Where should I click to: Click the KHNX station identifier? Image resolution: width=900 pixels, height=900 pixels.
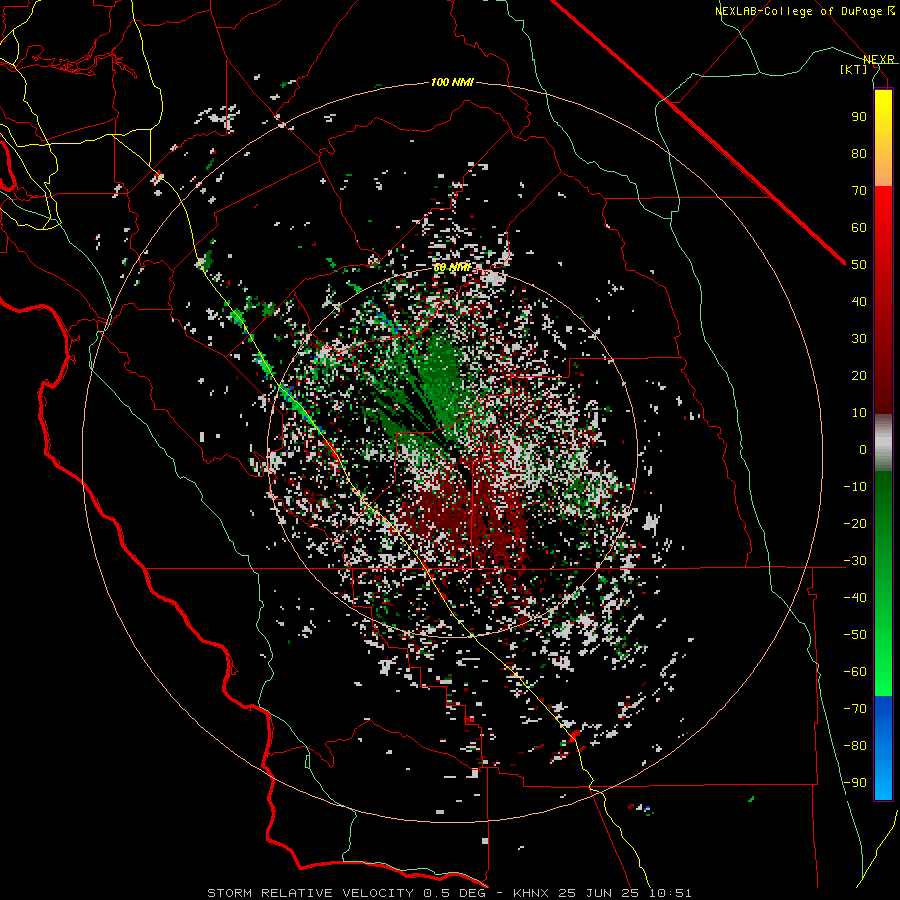(532, 893)
